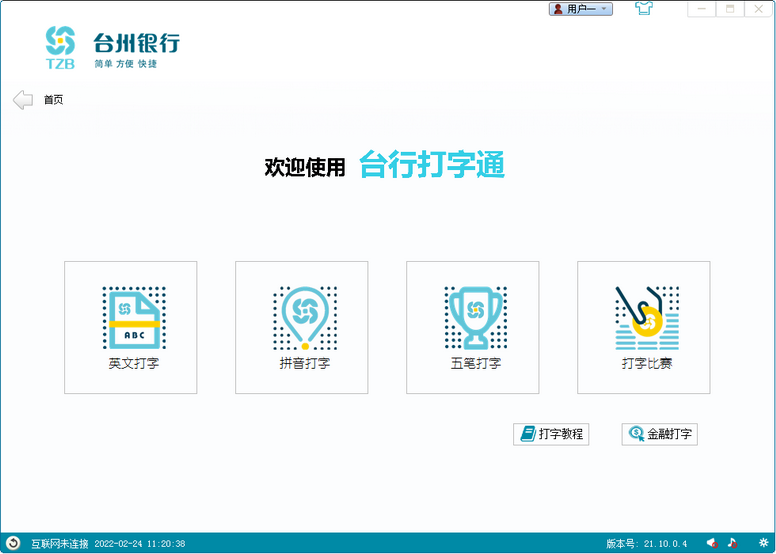Click the 台行打字通 title text

(432, 164)
